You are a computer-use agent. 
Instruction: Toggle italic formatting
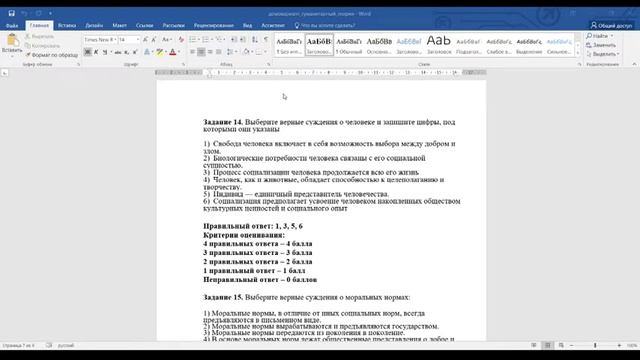pyautogui.click(x=96, y=52)
